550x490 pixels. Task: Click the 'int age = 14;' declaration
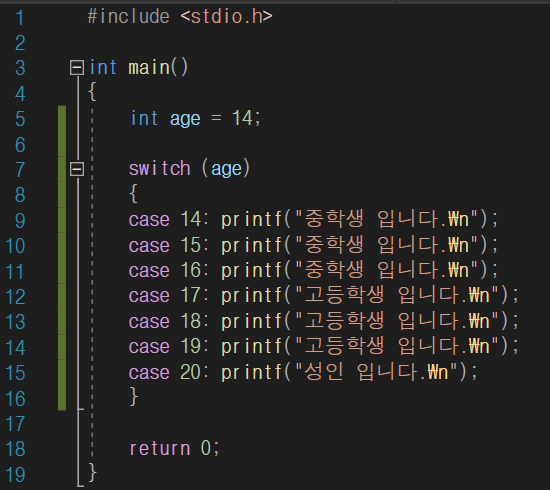click(196, 119)
